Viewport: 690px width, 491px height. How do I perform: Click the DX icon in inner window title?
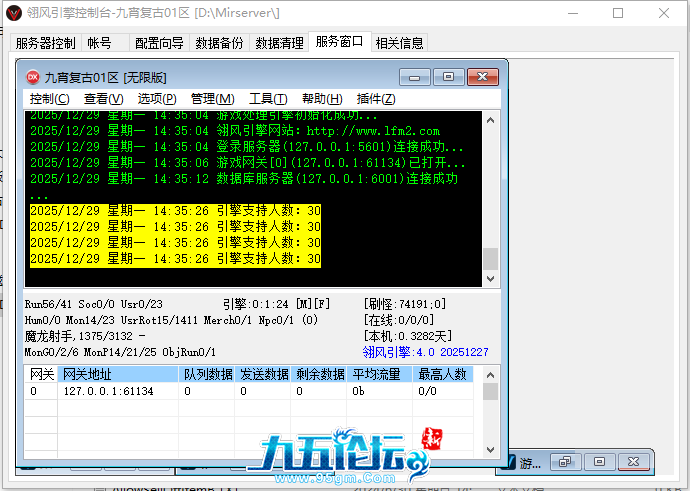pyautogui.click(x=32, y=77)
